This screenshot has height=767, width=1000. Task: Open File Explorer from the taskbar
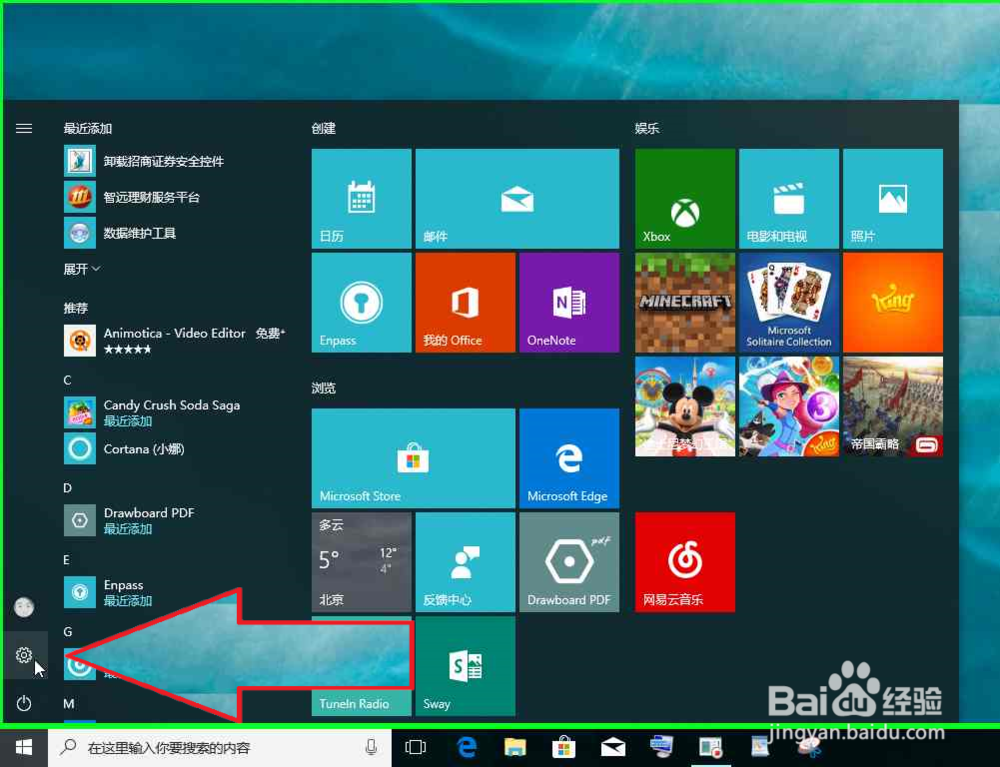click(x=515, y=747)
